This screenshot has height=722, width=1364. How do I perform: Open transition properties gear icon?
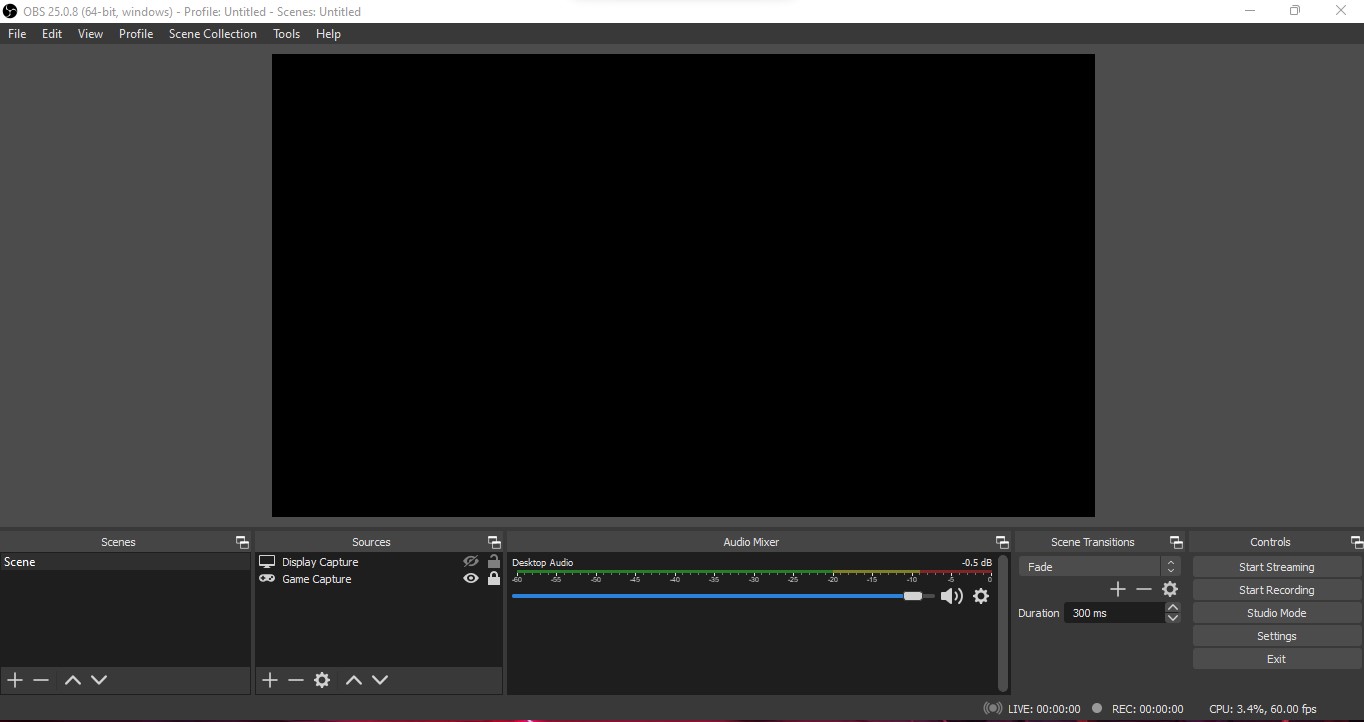[1170, 590]
